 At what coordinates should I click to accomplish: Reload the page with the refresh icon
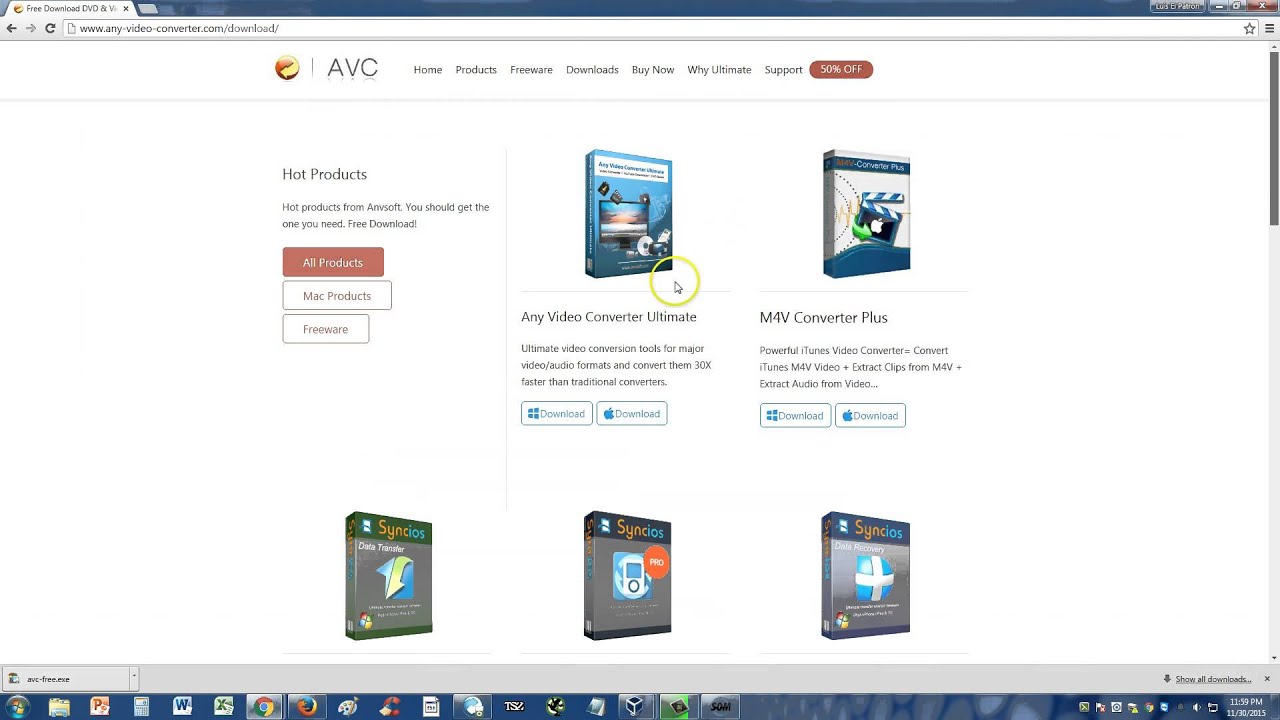pyautogui.click(x=50, y=28)
